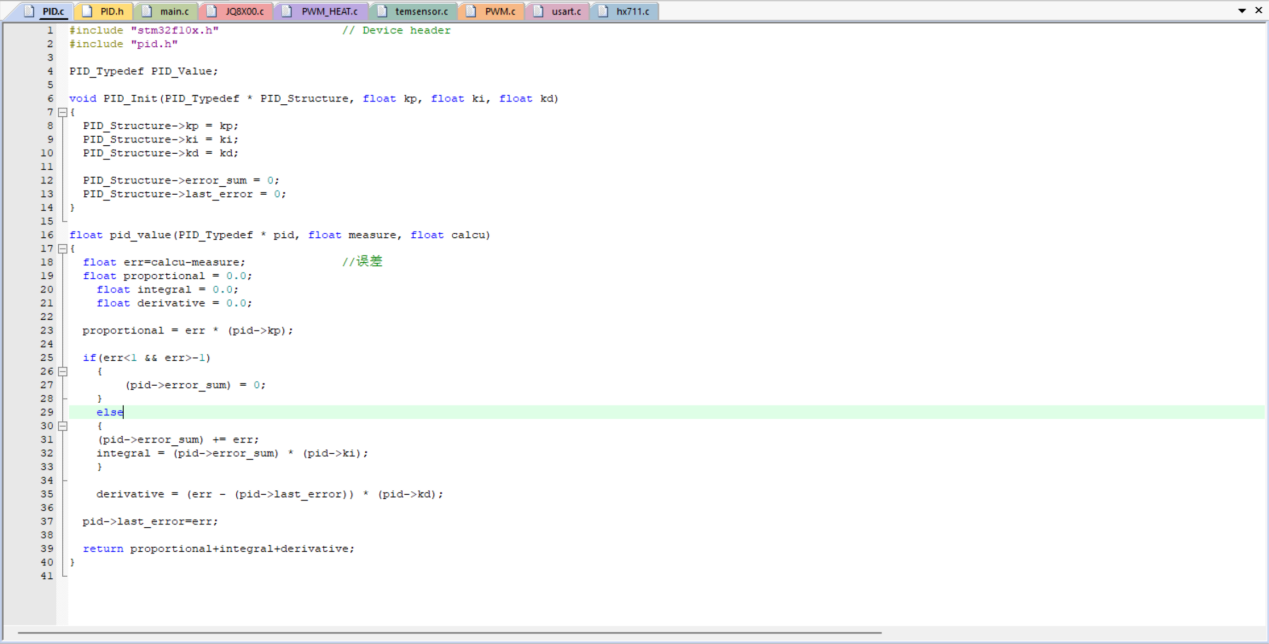Image resolution: width=1269 pixels, height=644 pixels.
Task: Click '(pid->error_sum) = 0;' statement
Action: coord(196,386)
